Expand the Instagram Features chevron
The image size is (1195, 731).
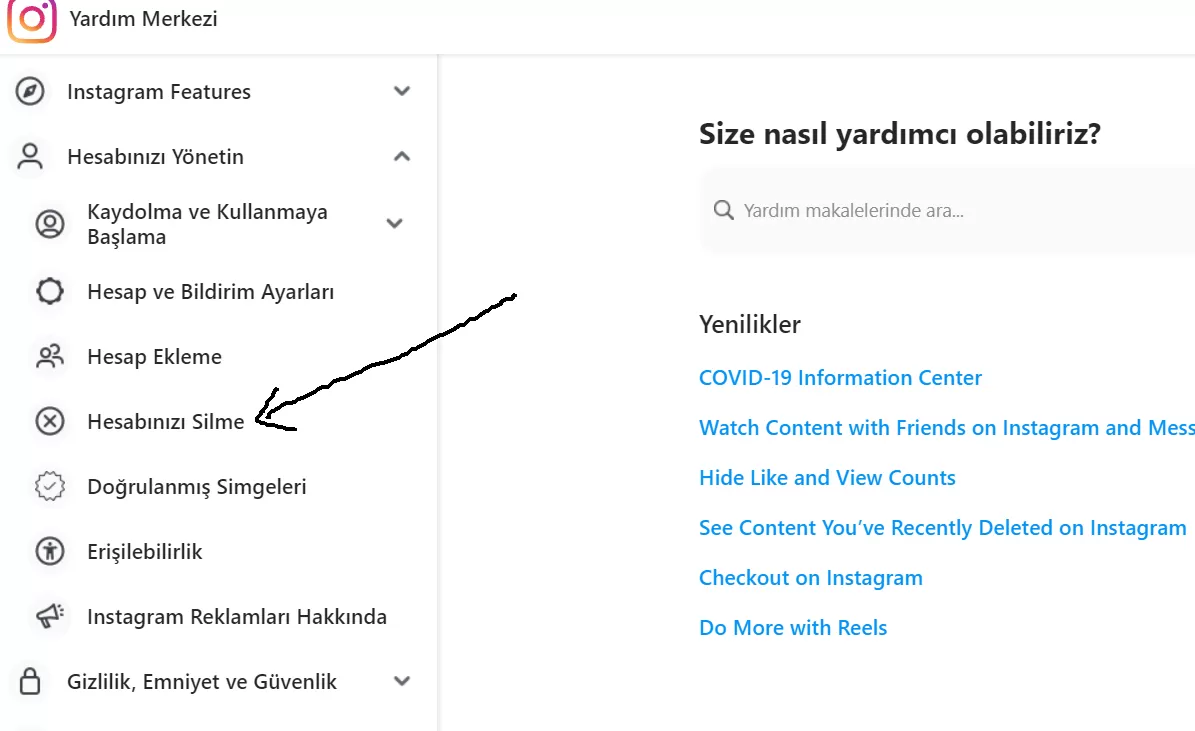pos(402,91)
